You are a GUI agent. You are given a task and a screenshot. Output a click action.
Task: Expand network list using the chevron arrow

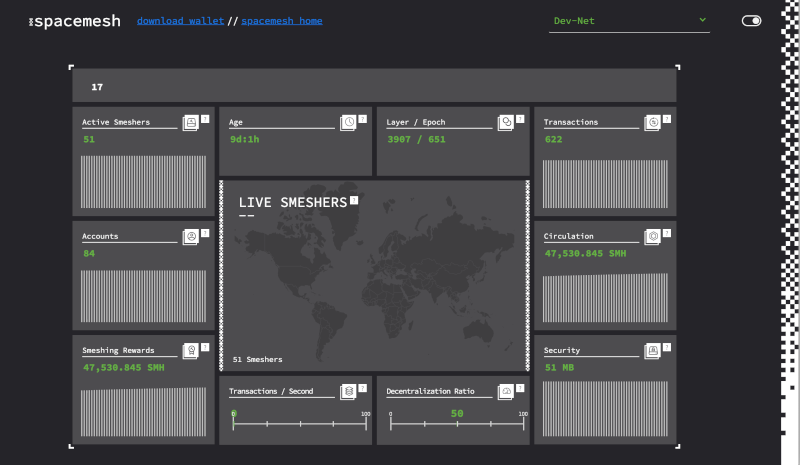(x=703, y=20)
